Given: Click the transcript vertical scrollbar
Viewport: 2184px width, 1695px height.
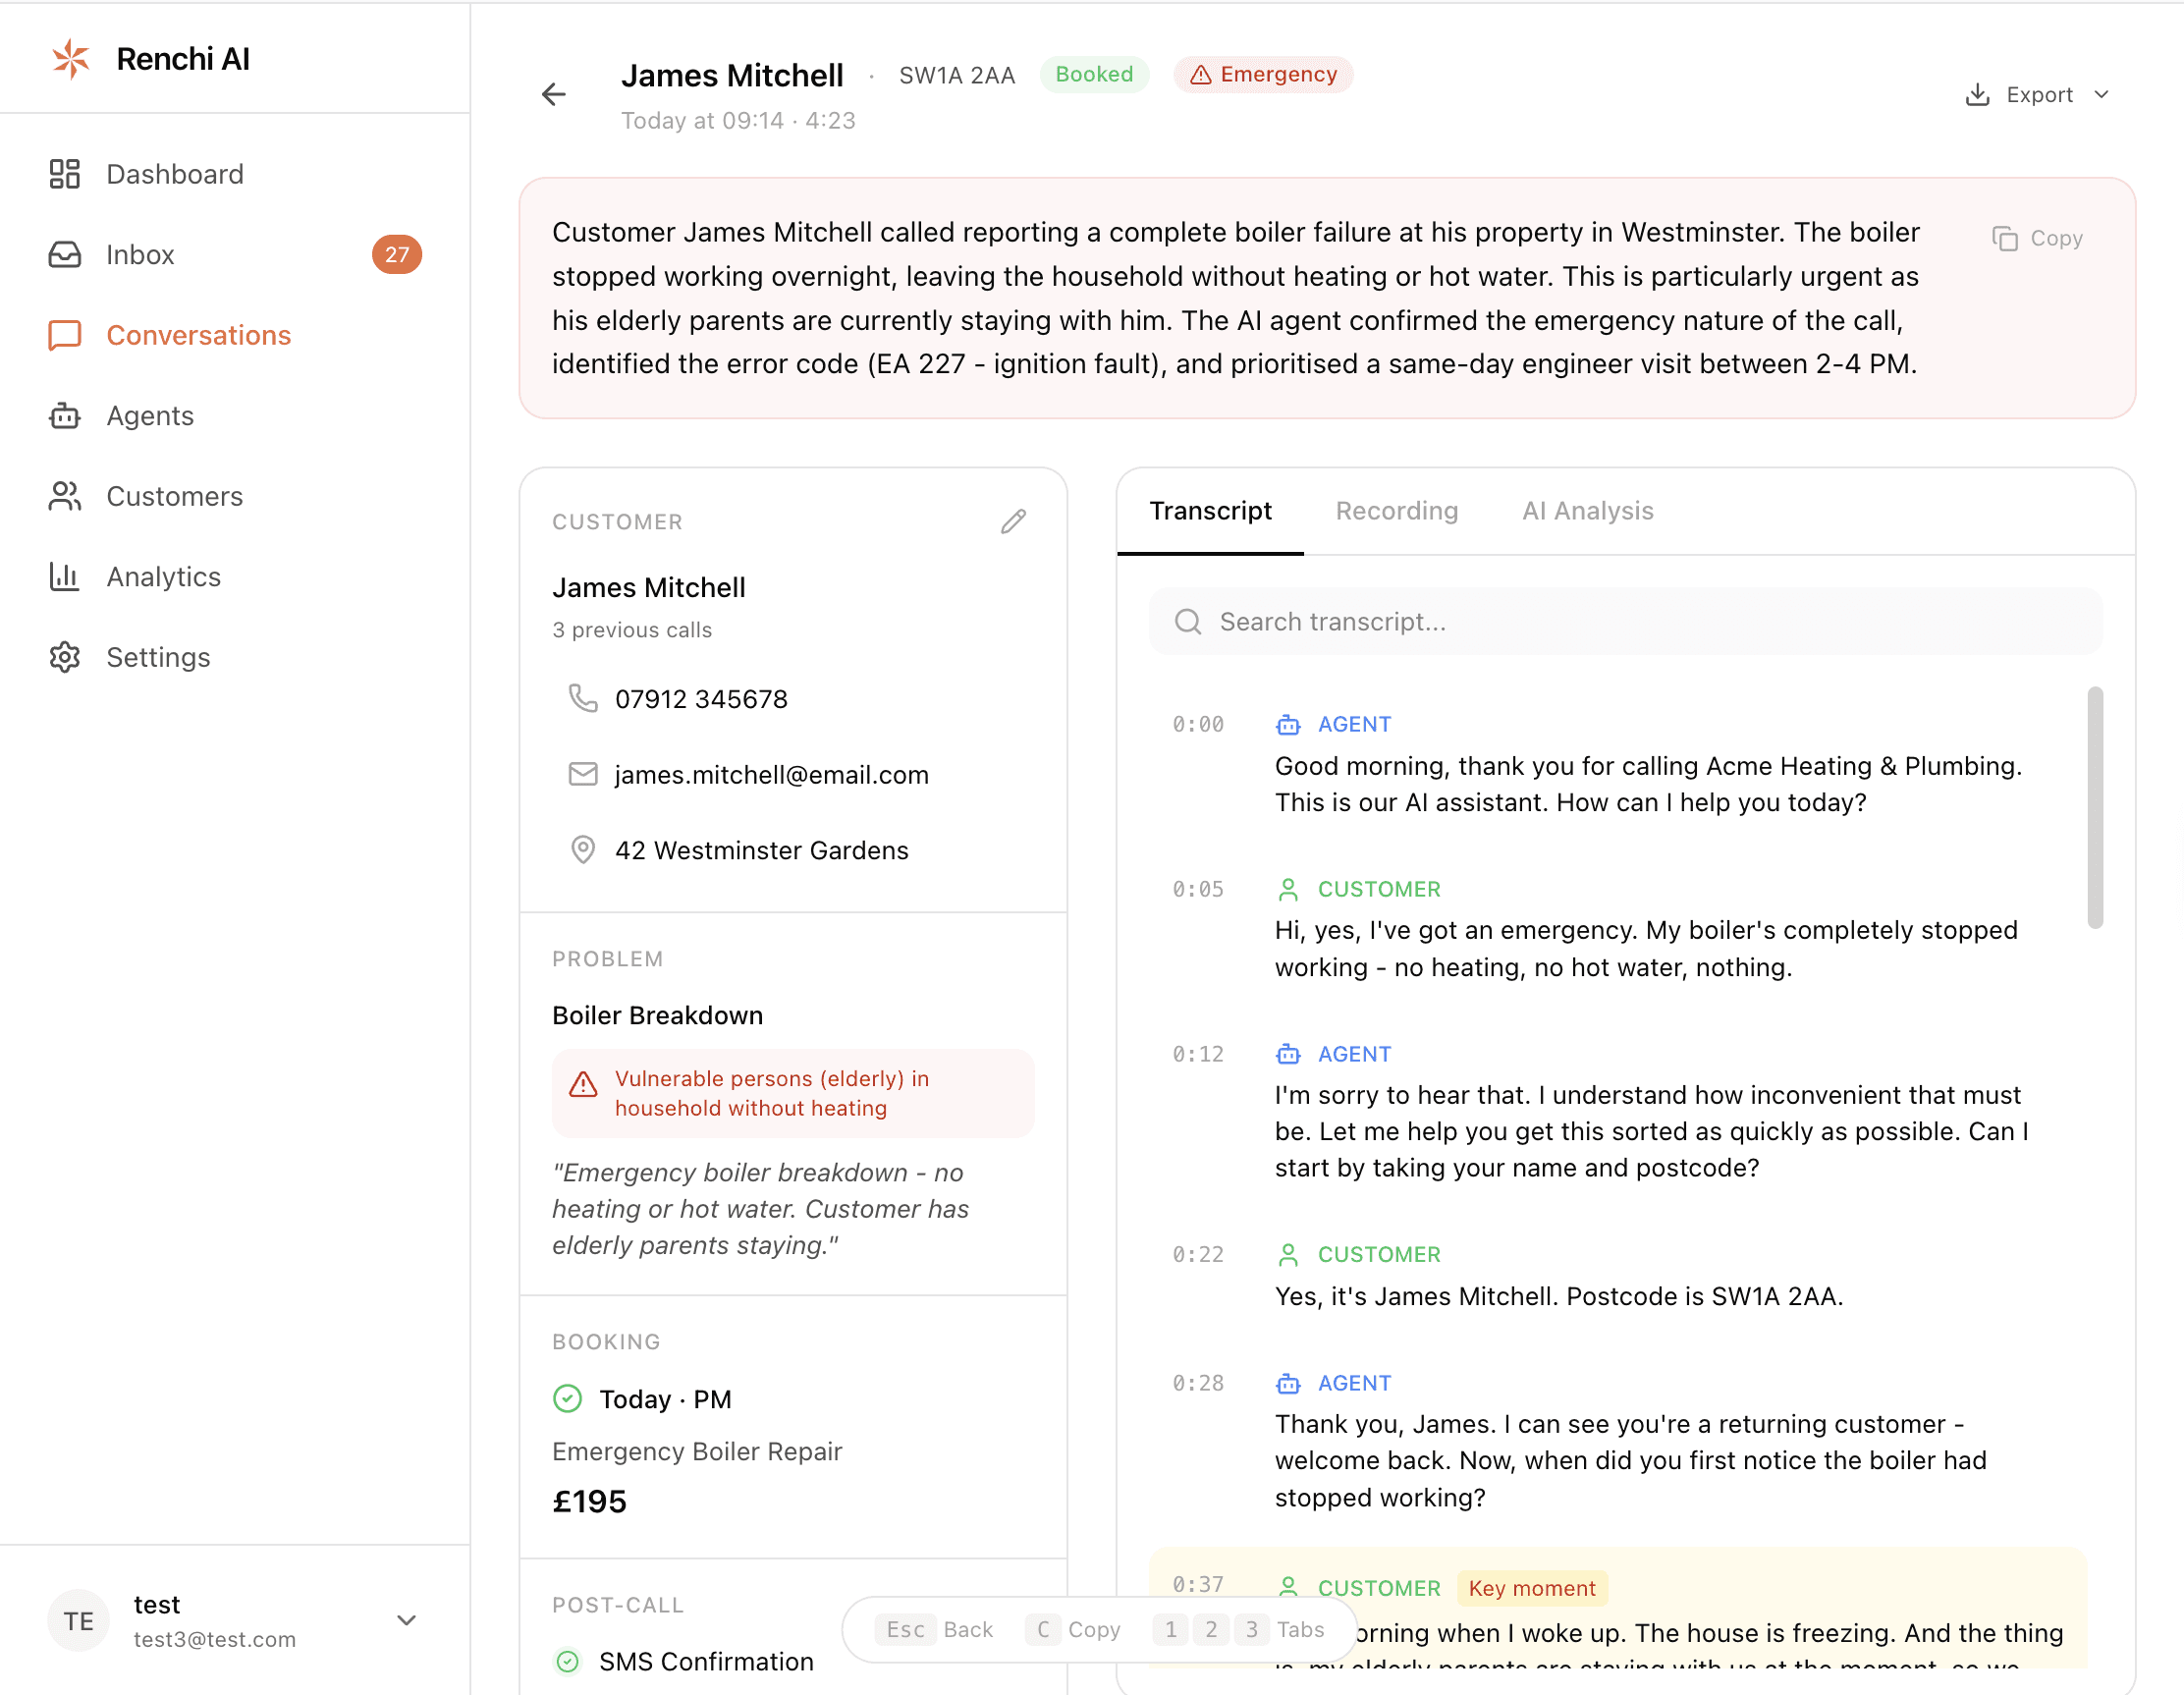Looking at the screenshot, I should [x=2095, y=807].
